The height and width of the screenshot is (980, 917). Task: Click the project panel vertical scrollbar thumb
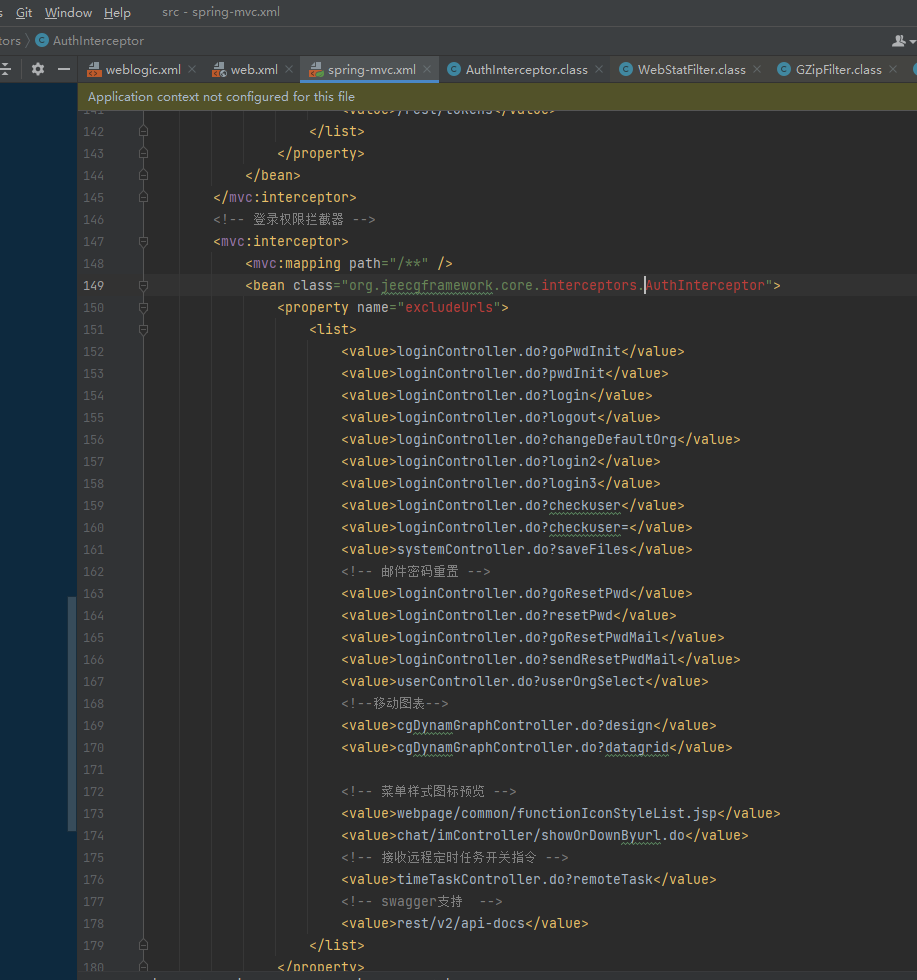[x=71, y=713]
